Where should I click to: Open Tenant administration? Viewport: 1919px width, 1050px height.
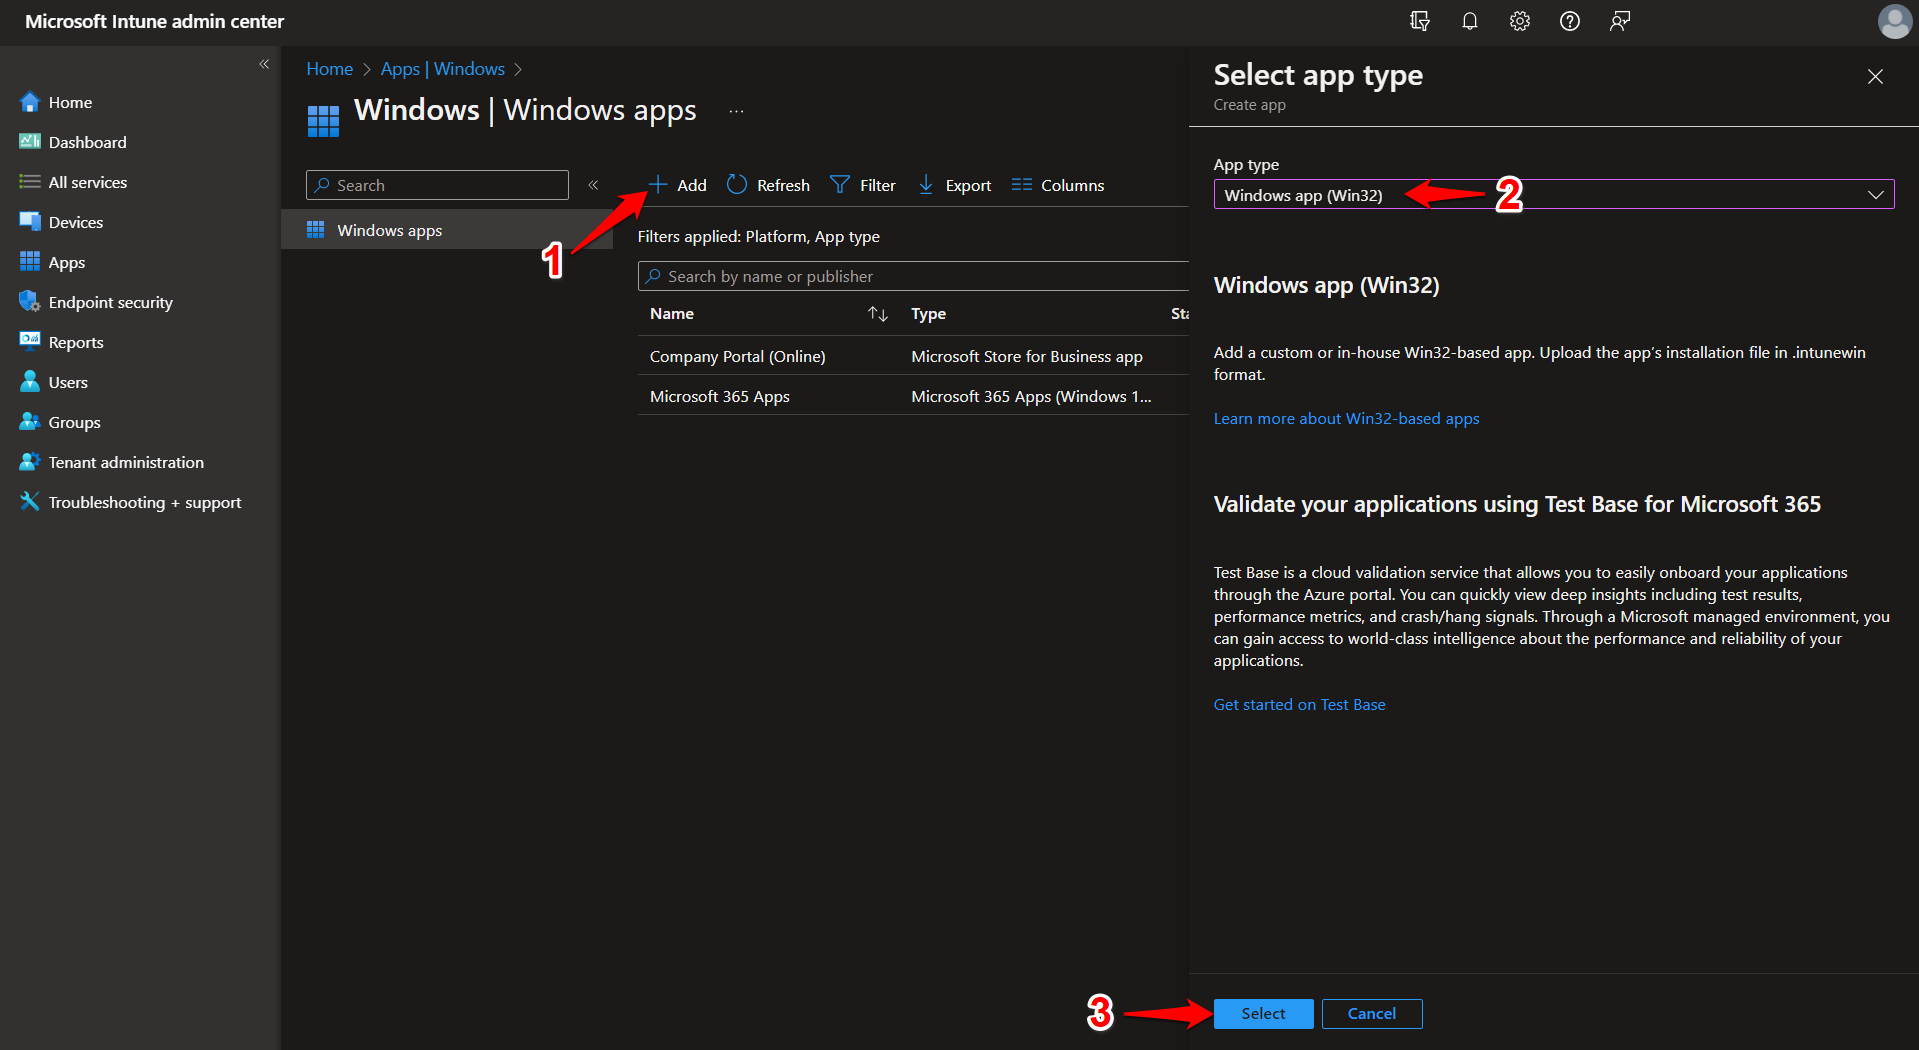(124, 461)
